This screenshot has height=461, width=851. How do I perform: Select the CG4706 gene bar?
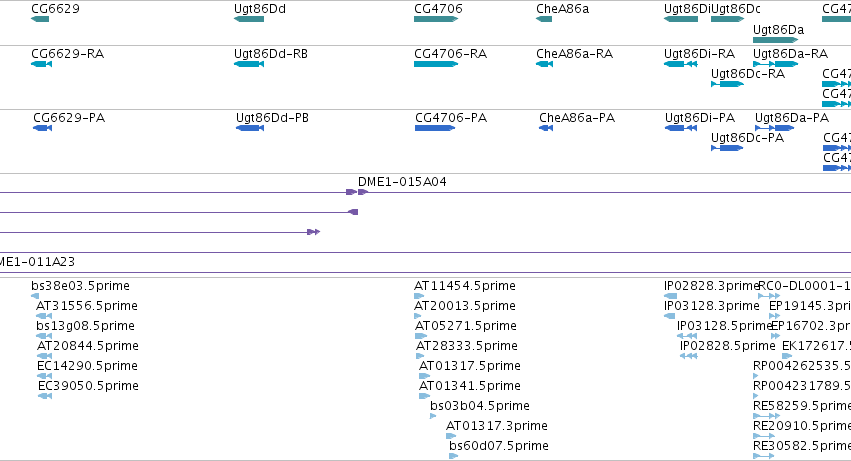click(x=436, y=19)
